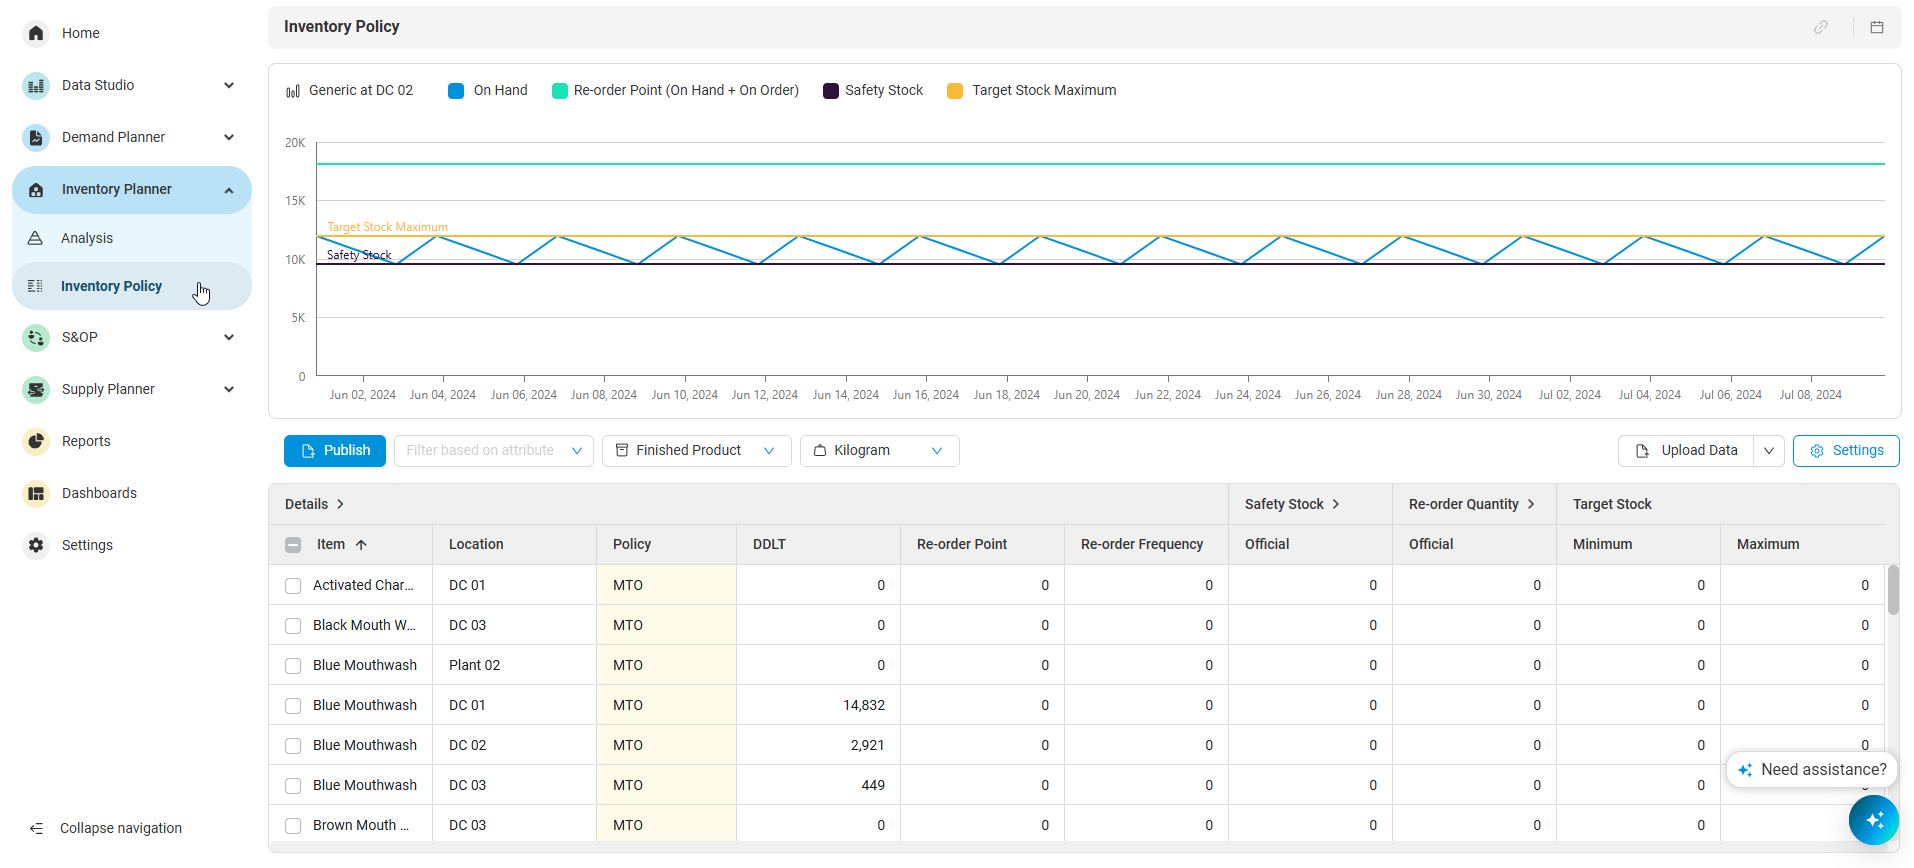Click the DDLT value 2,921

click(x=868, y=745)
